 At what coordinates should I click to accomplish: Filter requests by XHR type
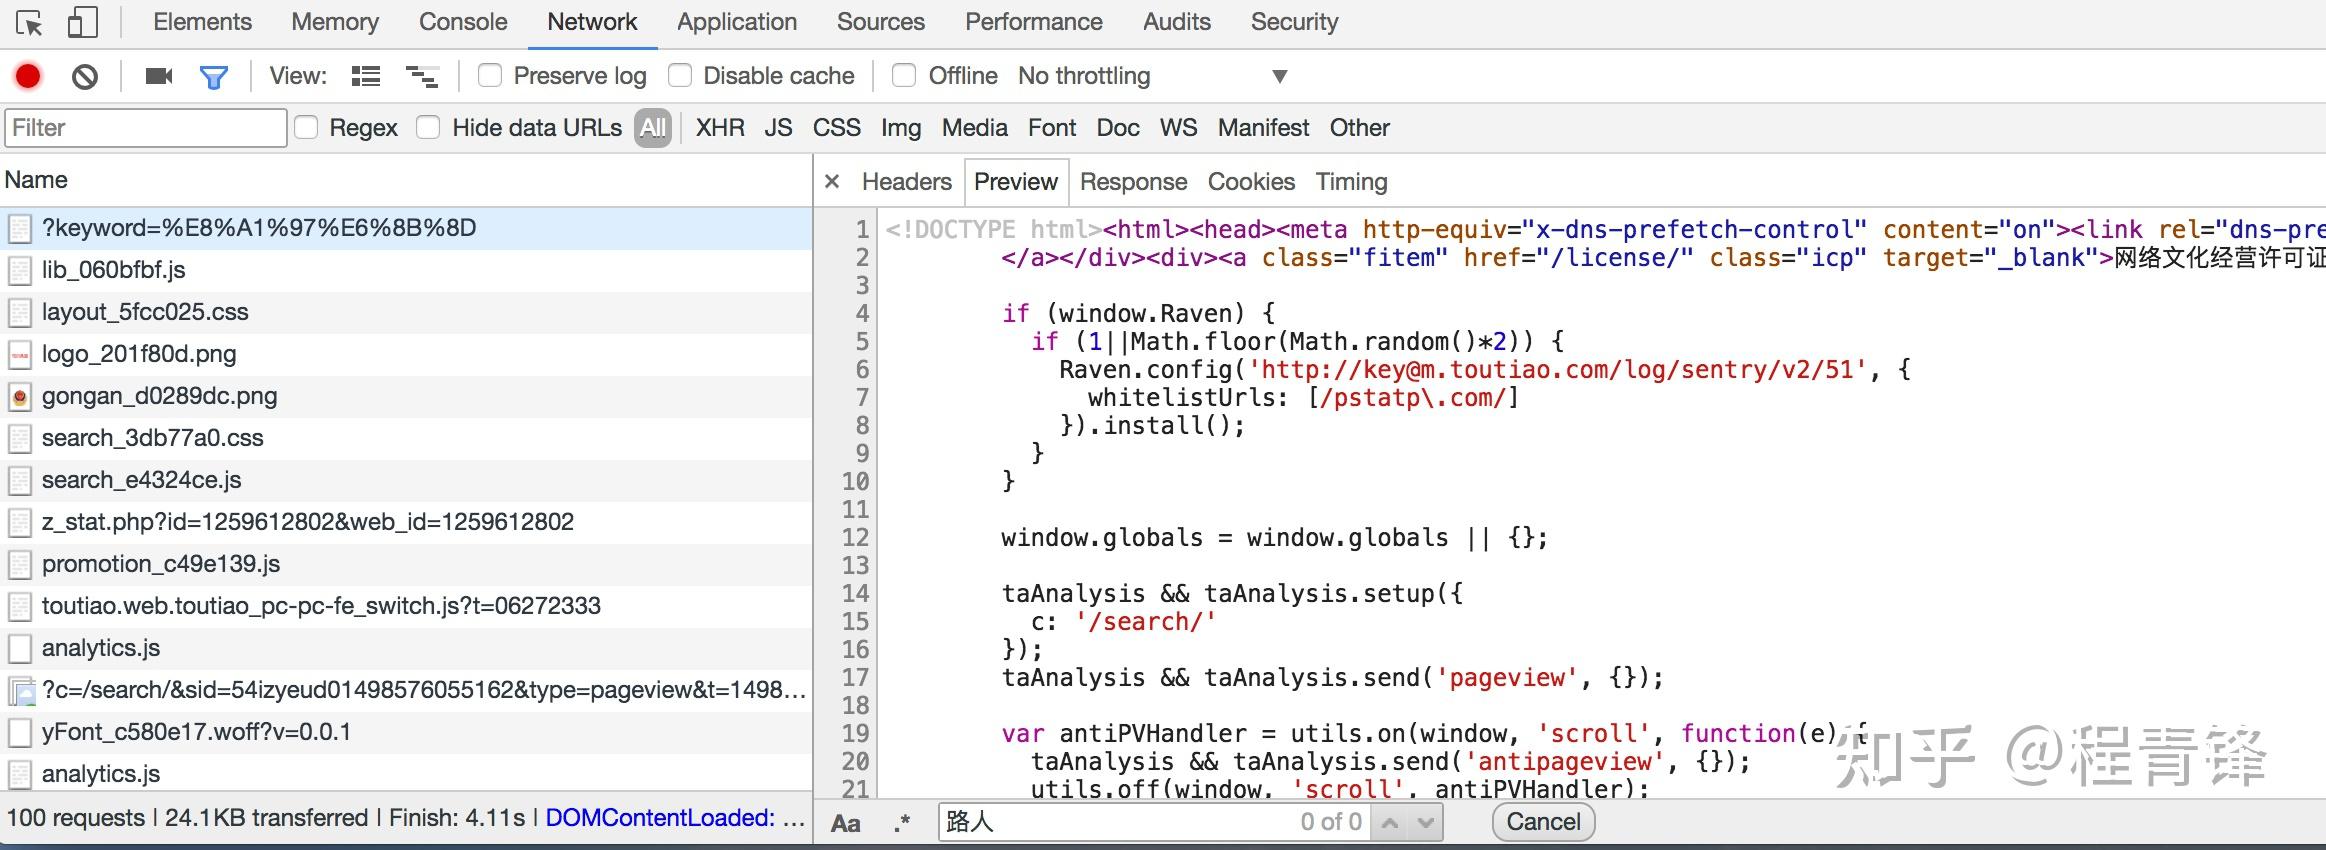tap(719, 128)
